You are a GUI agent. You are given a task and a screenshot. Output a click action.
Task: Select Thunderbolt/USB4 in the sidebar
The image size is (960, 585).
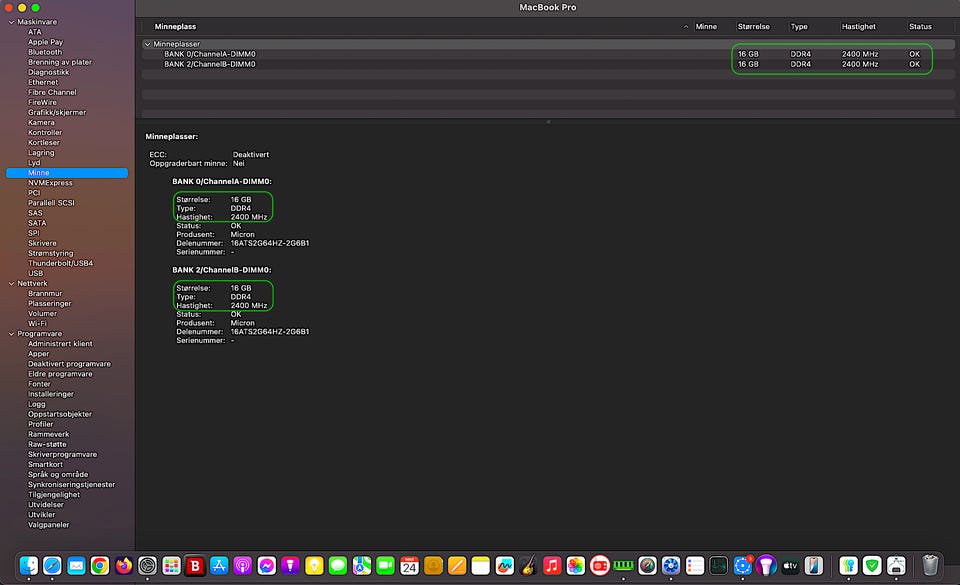pyautogui.click(x=60, y=263)
